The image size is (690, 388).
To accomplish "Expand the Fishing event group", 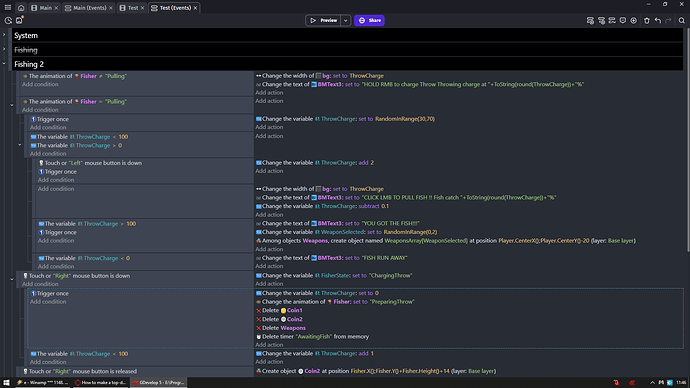I will 4,49.
